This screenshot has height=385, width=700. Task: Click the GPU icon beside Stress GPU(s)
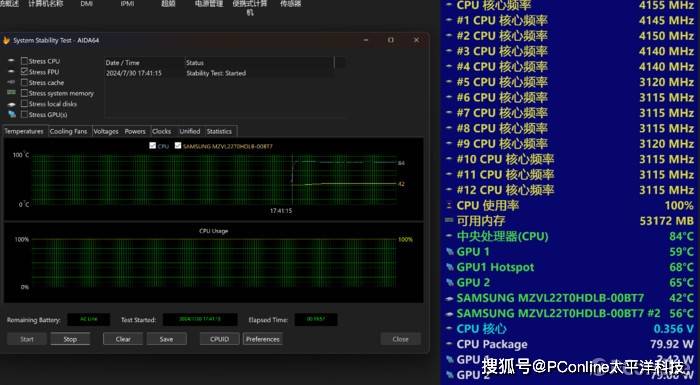[12, 114]
